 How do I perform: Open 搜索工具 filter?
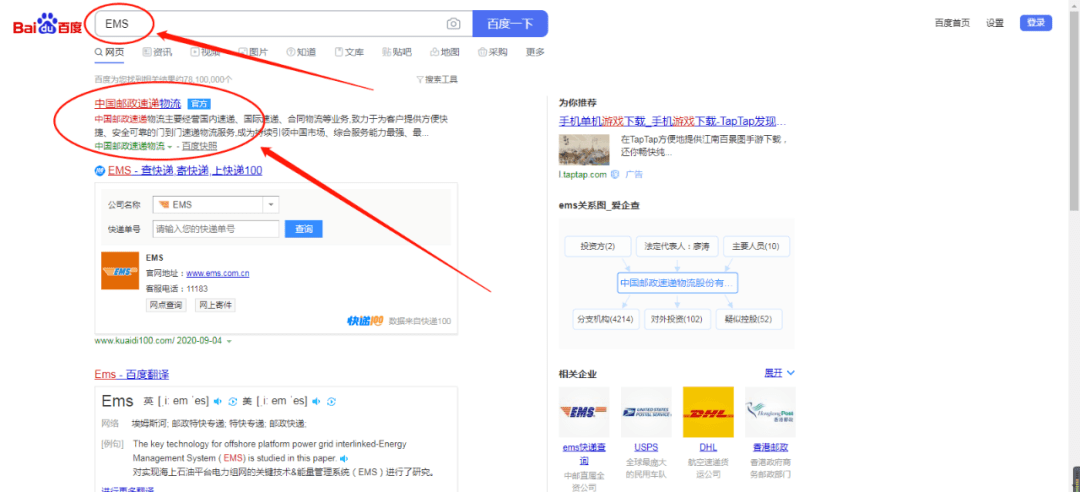437,80
